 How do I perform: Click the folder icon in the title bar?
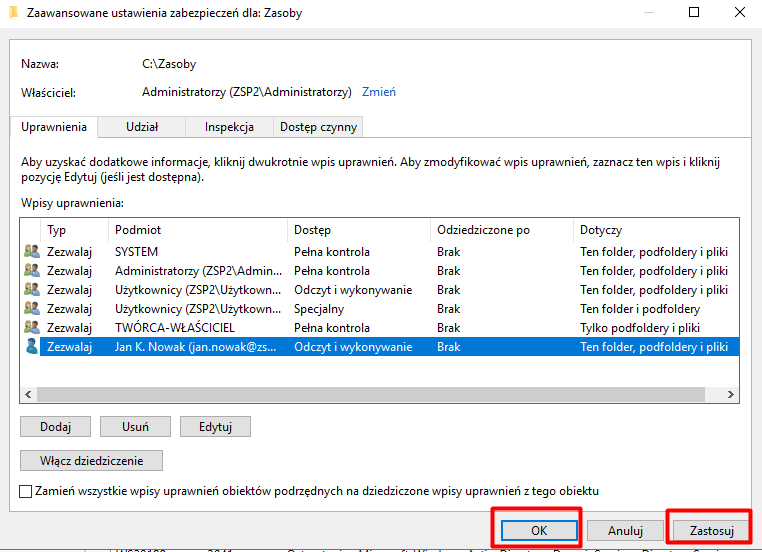click(x=12, y=13)
